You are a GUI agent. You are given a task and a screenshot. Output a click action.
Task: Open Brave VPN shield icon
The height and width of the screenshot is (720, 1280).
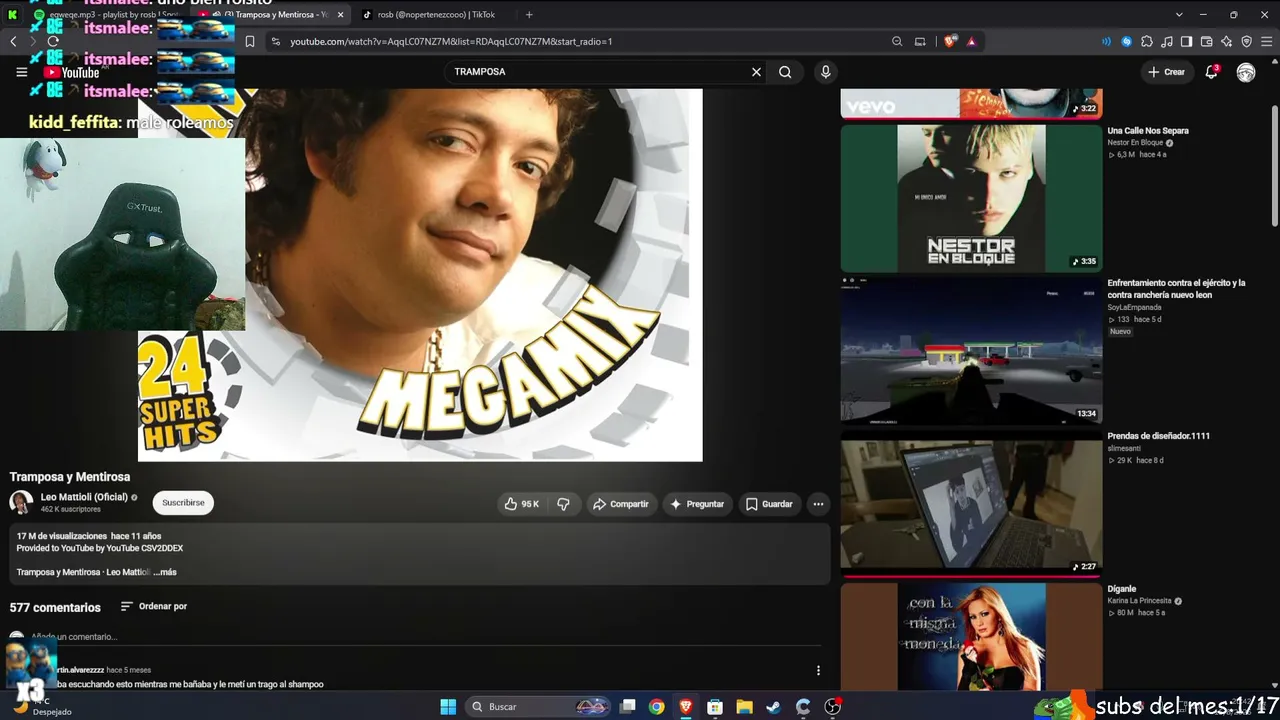click(1246, 42)
